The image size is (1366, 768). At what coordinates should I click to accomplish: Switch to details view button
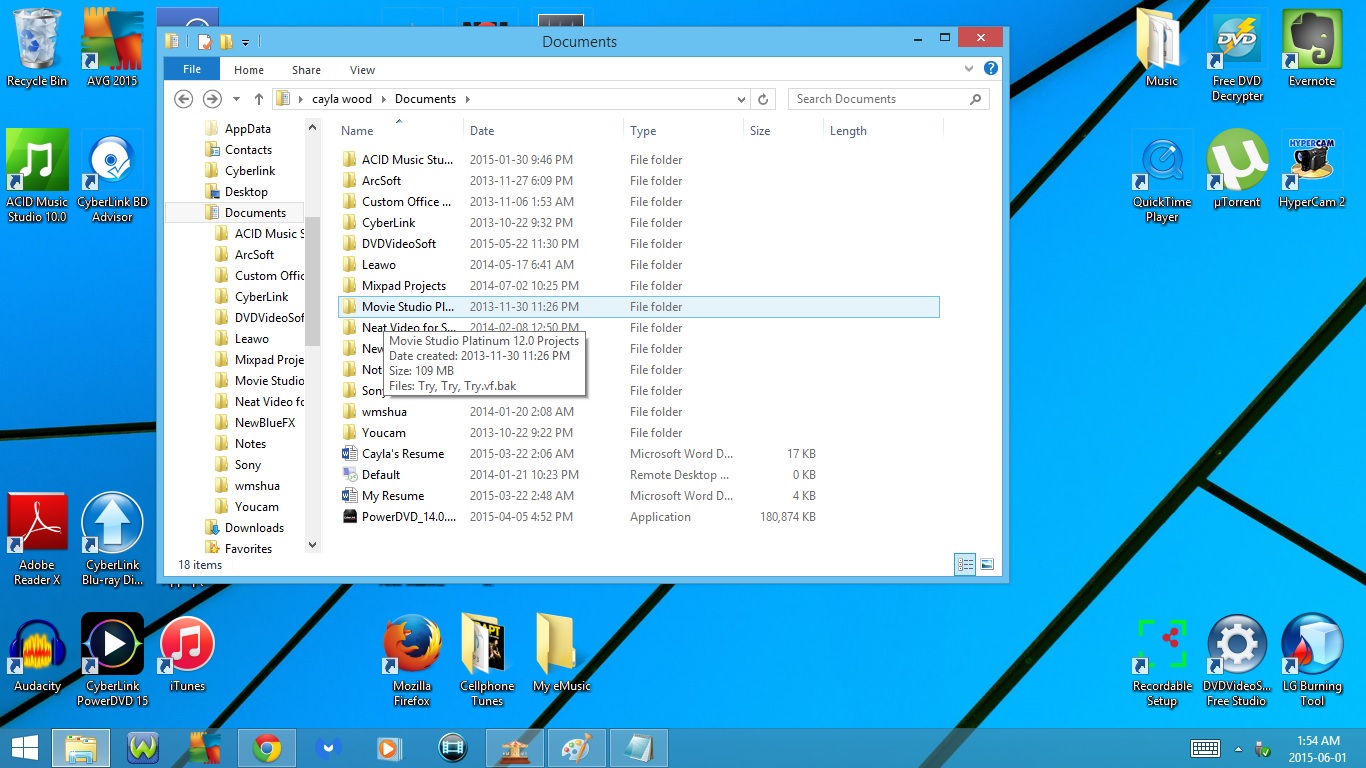[965, 565]
